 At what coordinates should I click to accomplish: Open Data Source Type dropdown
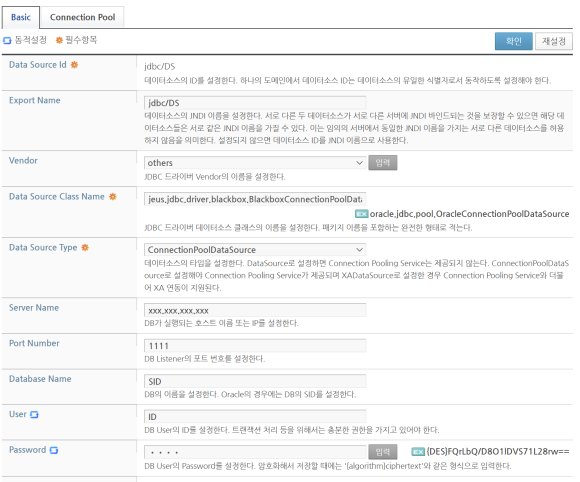(255, 250)
